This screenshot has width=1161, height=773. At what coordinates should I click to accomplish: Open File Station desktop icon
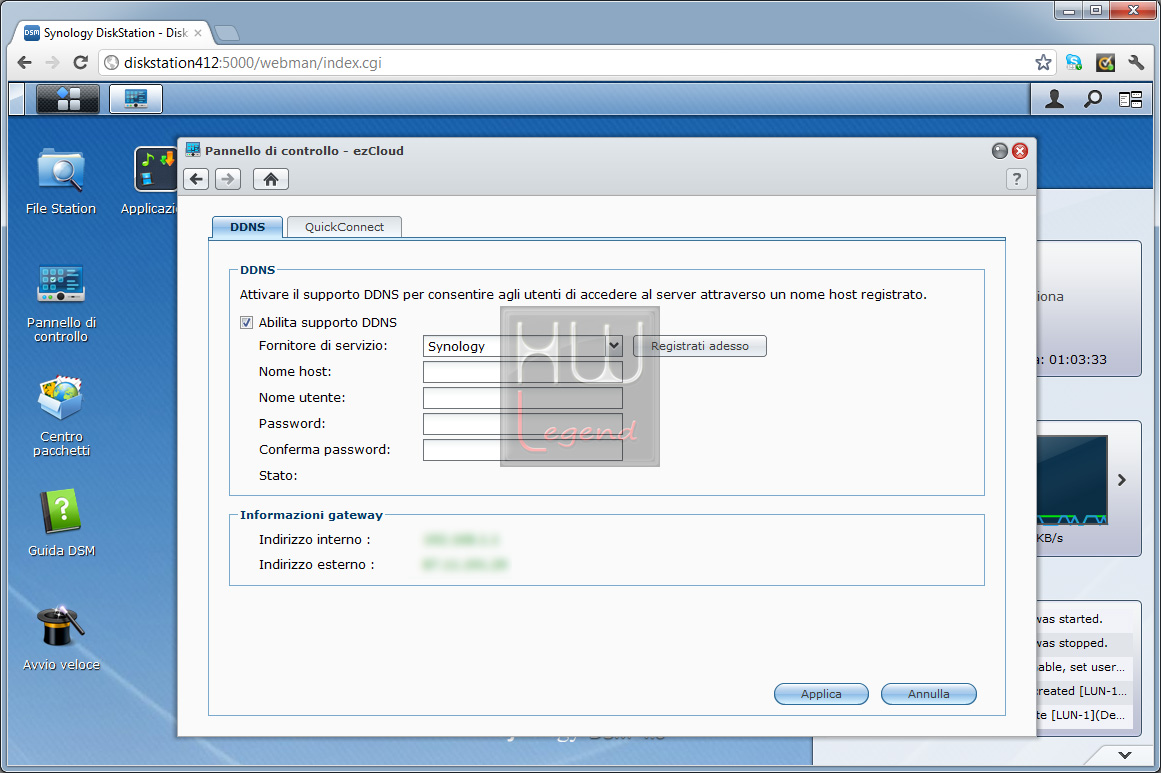61,181
